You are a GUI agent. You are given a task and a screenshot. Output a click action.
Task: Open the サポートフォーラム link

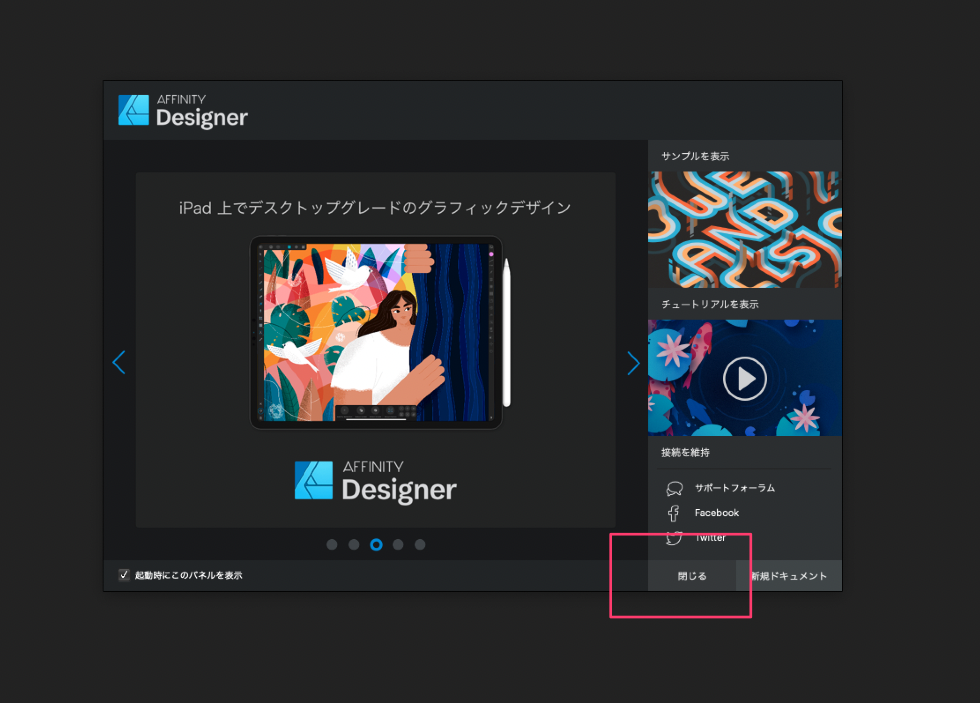point(735,488)
